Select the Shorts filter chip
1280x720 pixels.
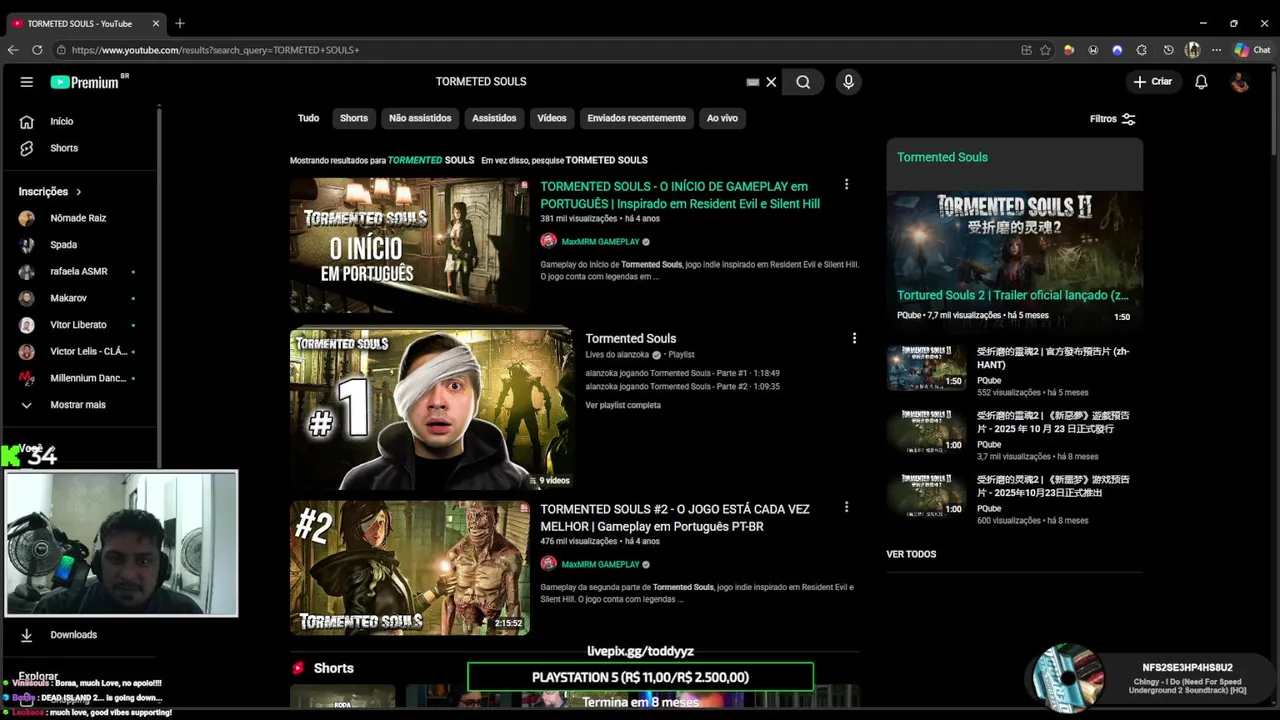354,118
